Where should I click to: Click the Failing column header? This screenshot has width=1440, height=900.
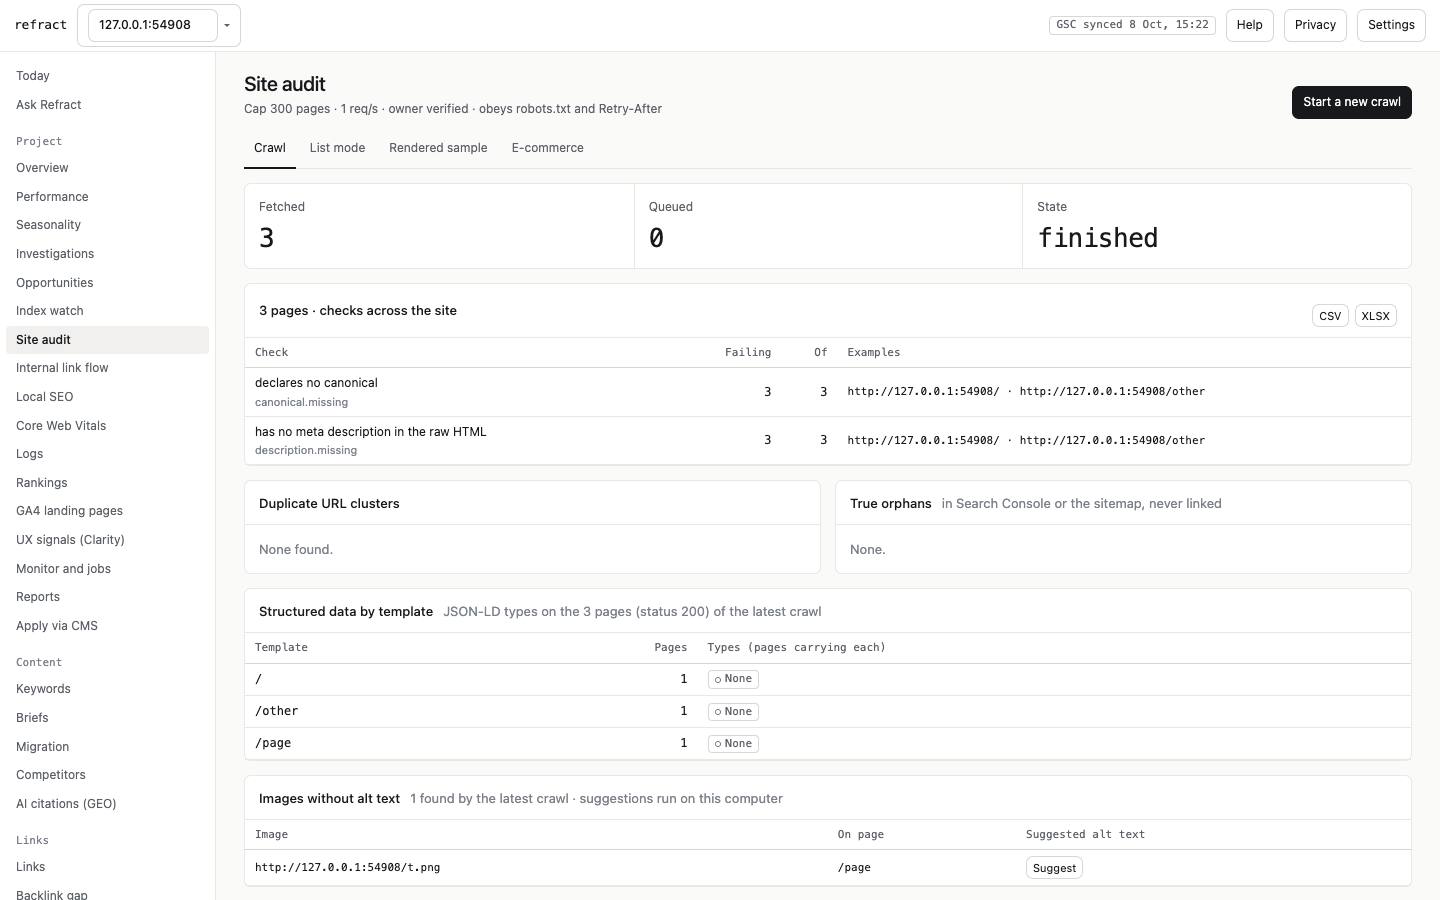(x=748, y=353)
